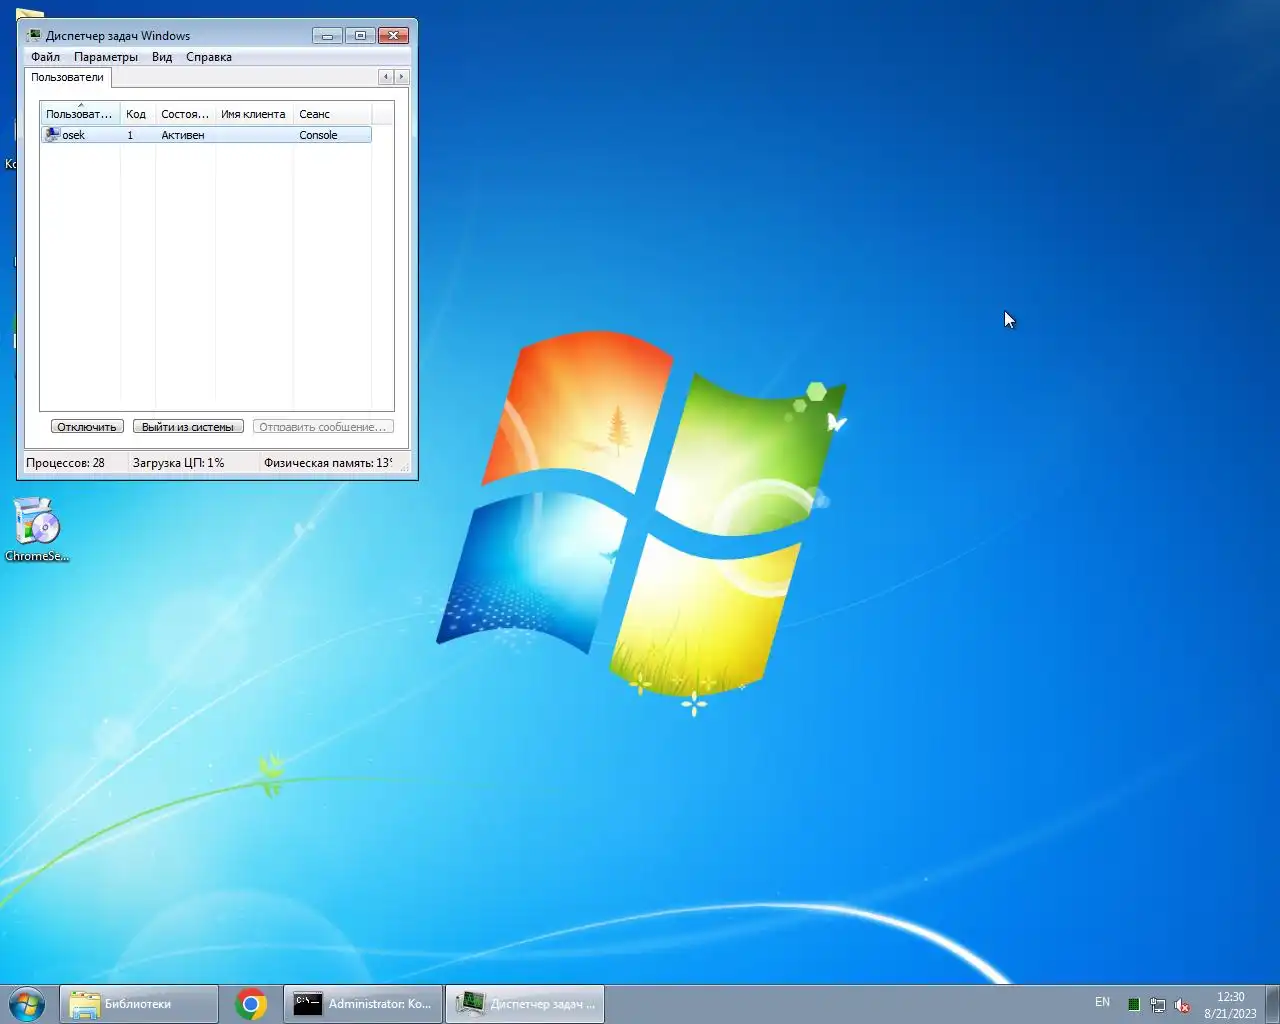Open the network tray icon
Viewport: 1280px width, 1024px height.
point(1158,1005)
